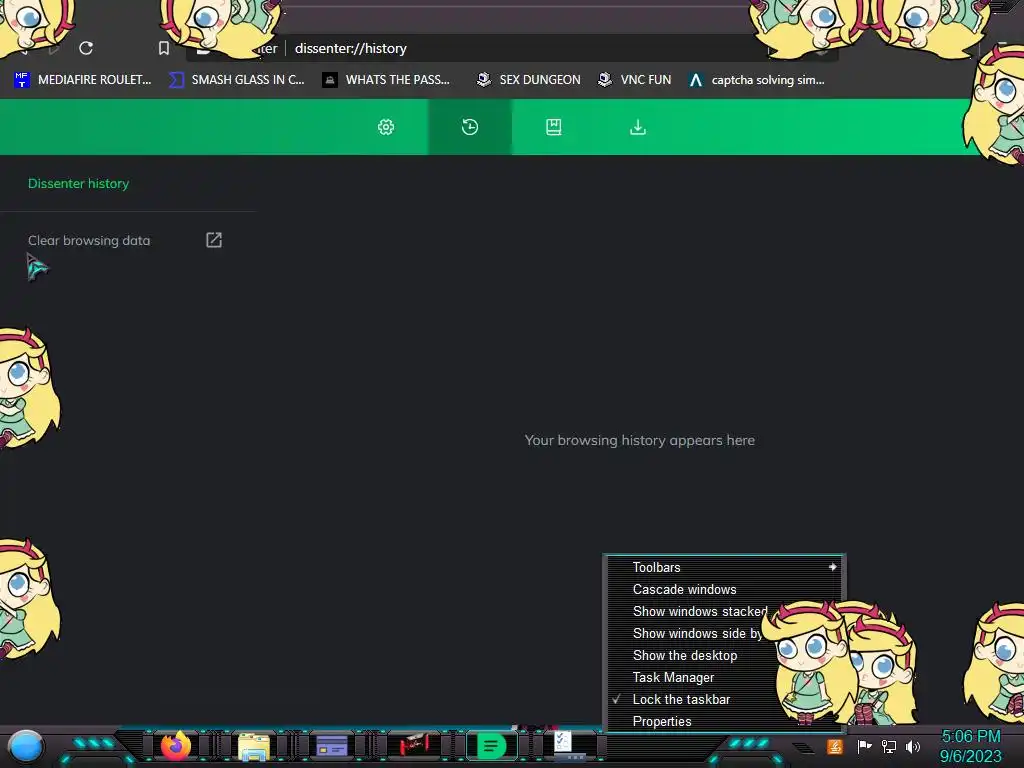Reload the page with the refresh icon
The image size is (1024, 768).
(86, 48)
